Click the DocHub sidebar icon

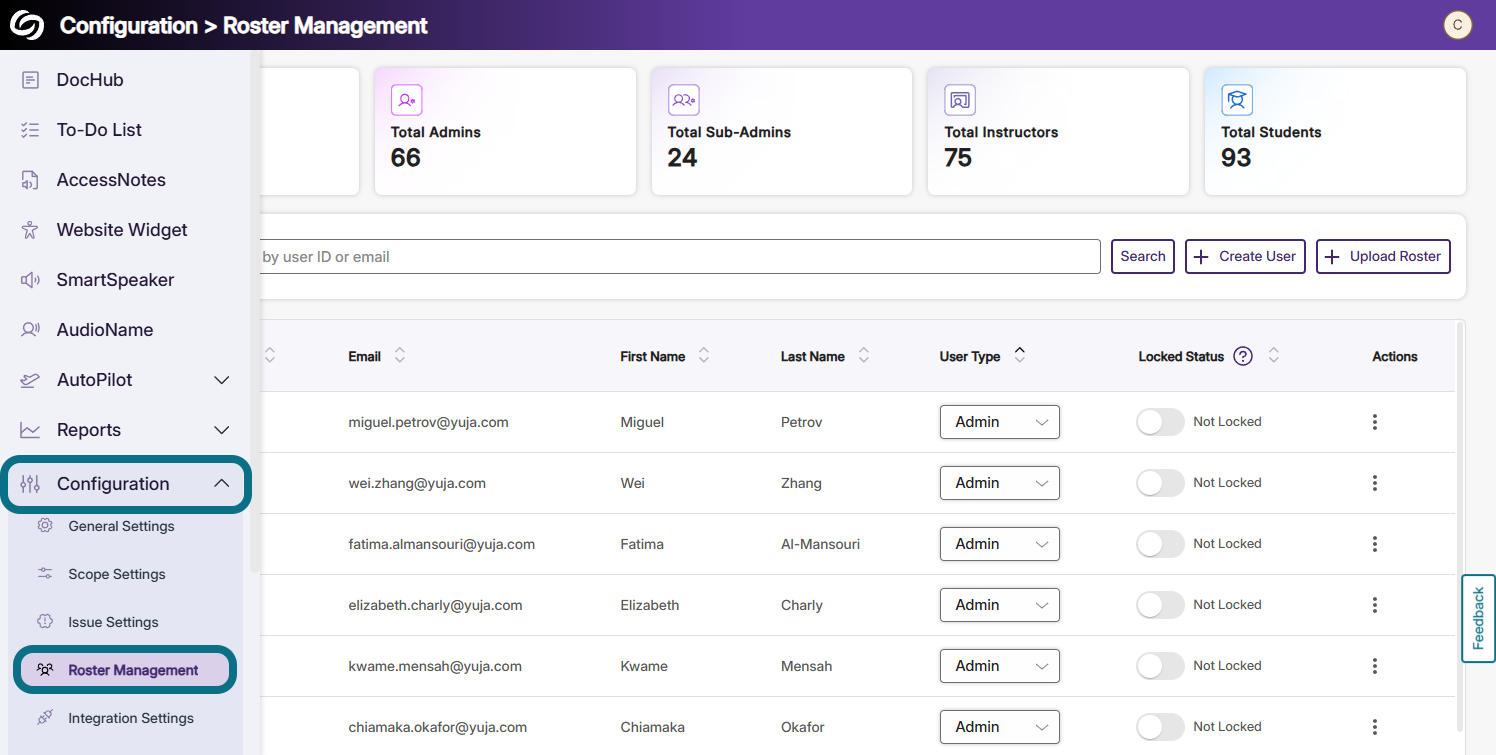point(30,80)
